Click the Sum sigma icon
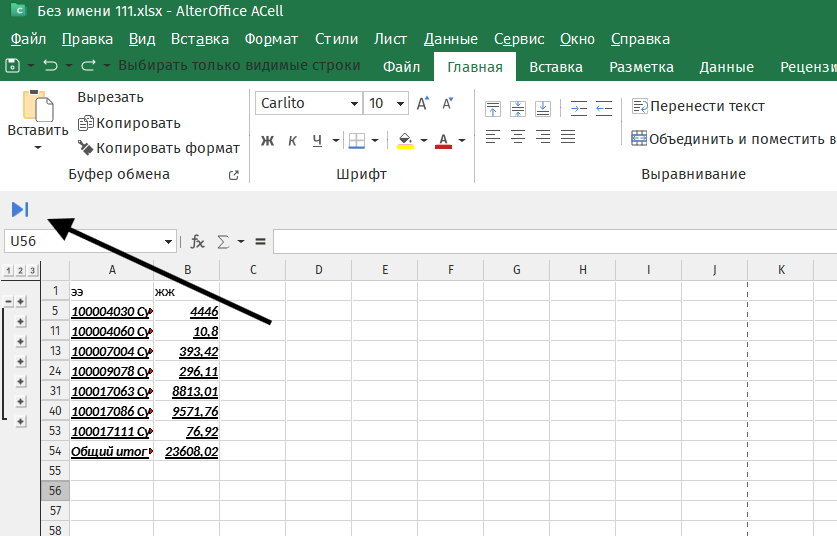 [223, 241]
